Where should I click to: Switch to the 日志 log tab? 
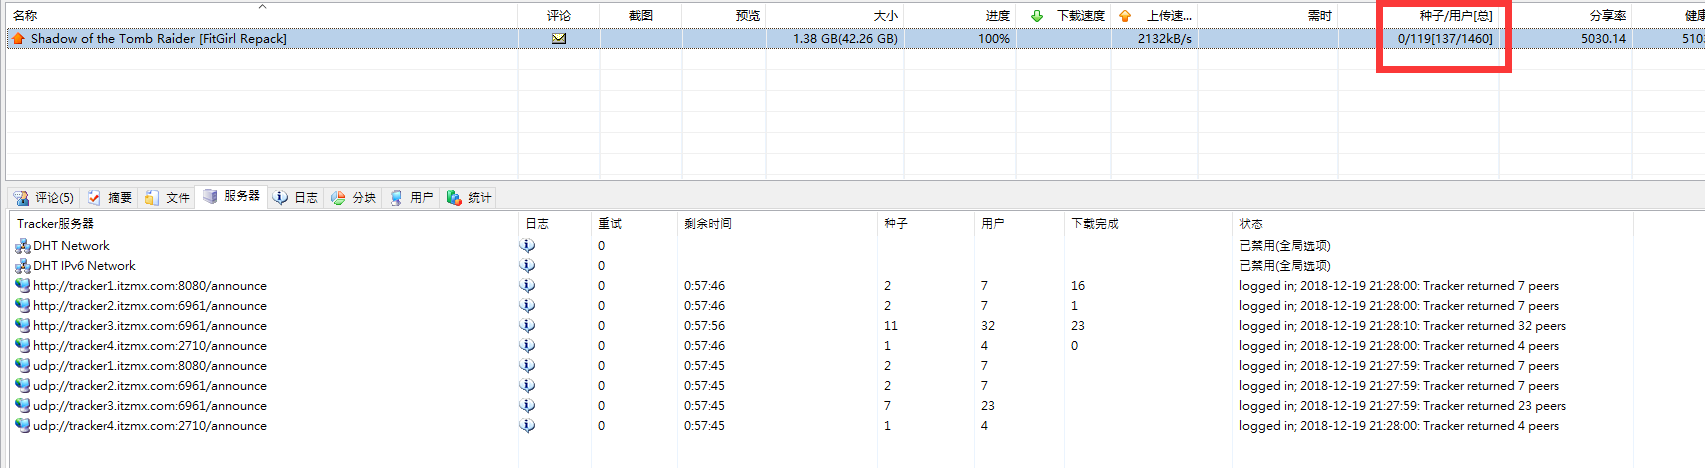(296, 198)
